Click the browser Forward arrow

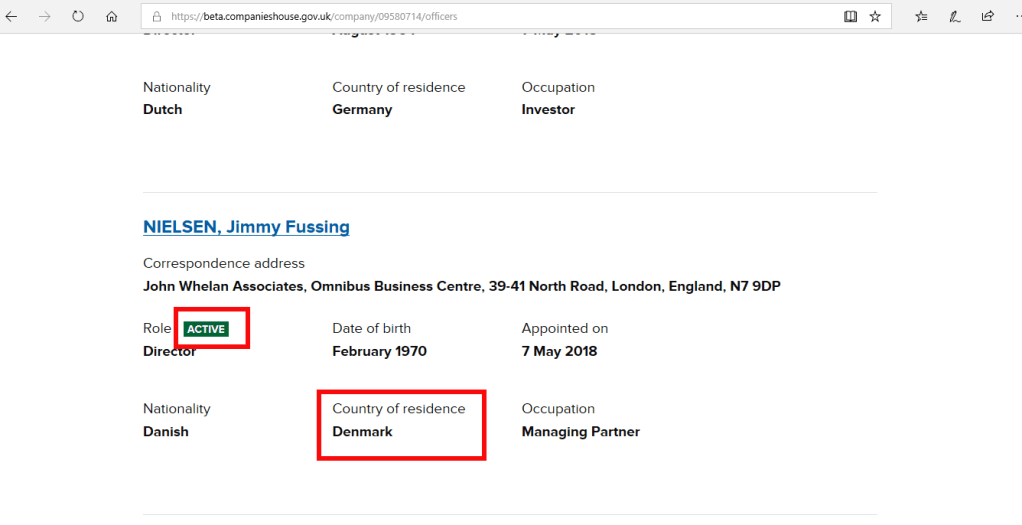pos(44,16)
